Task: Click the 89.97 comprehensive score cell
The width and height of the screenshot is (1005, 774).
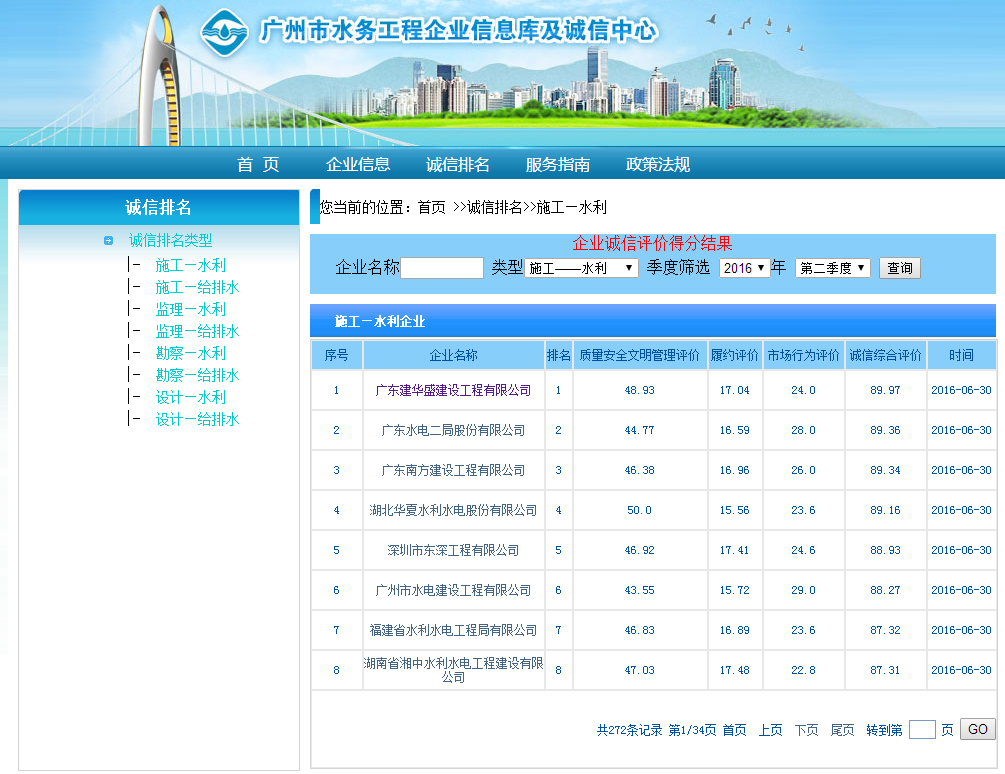Action: point(885,390)
